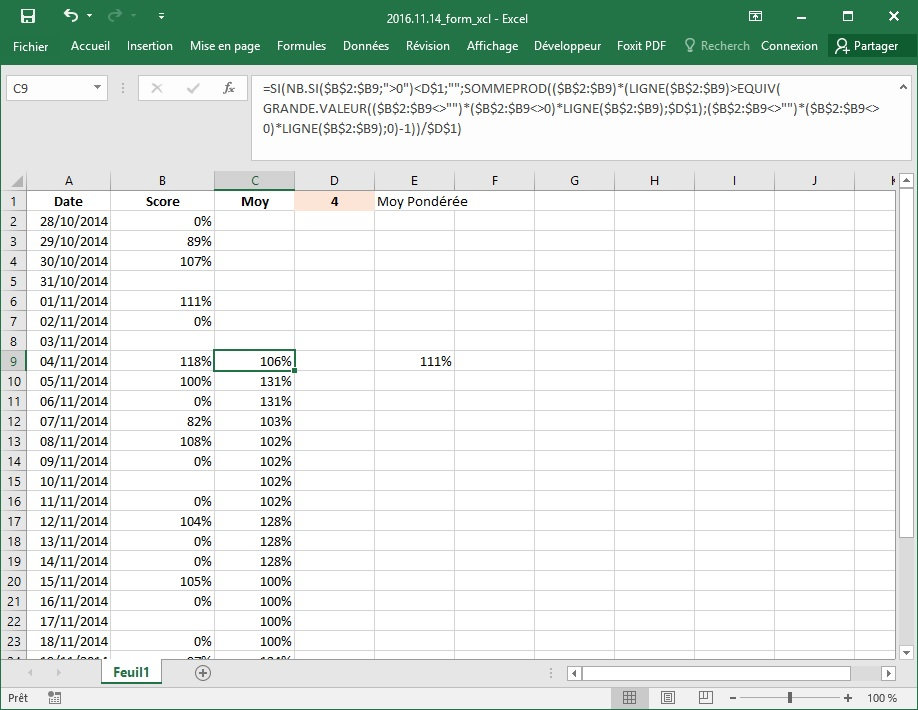Open the Foxit PDF ribbon tab

(641, 46)
